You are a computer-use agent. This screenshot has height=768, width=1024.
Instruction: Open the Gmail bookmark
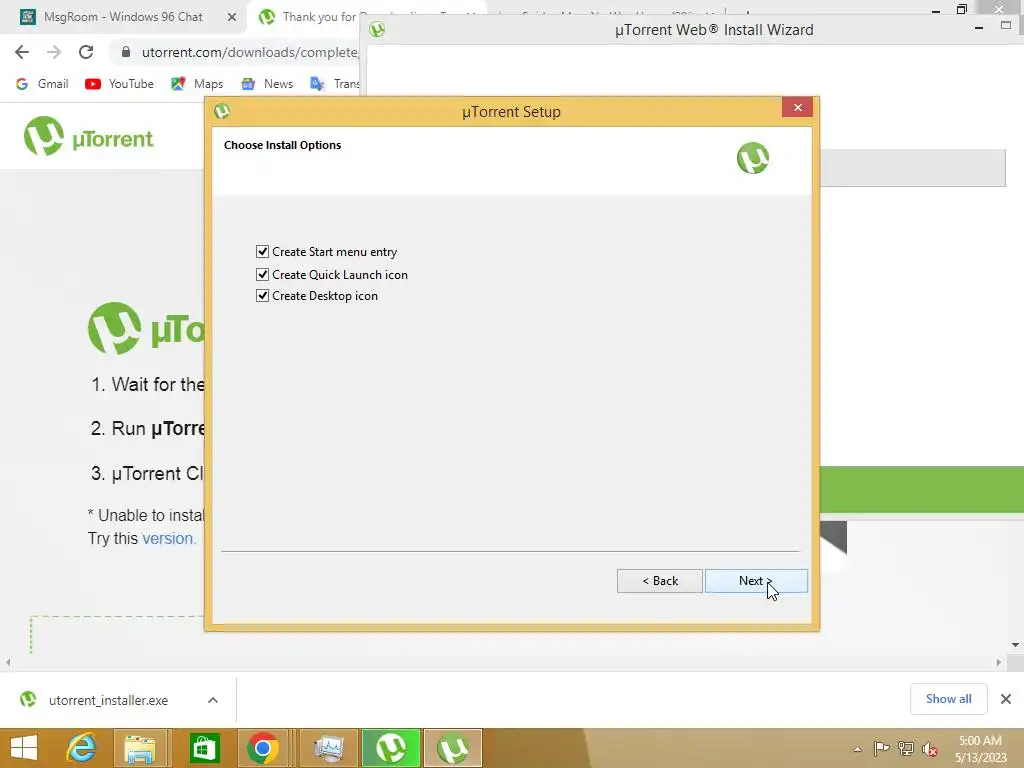(42, 84)
